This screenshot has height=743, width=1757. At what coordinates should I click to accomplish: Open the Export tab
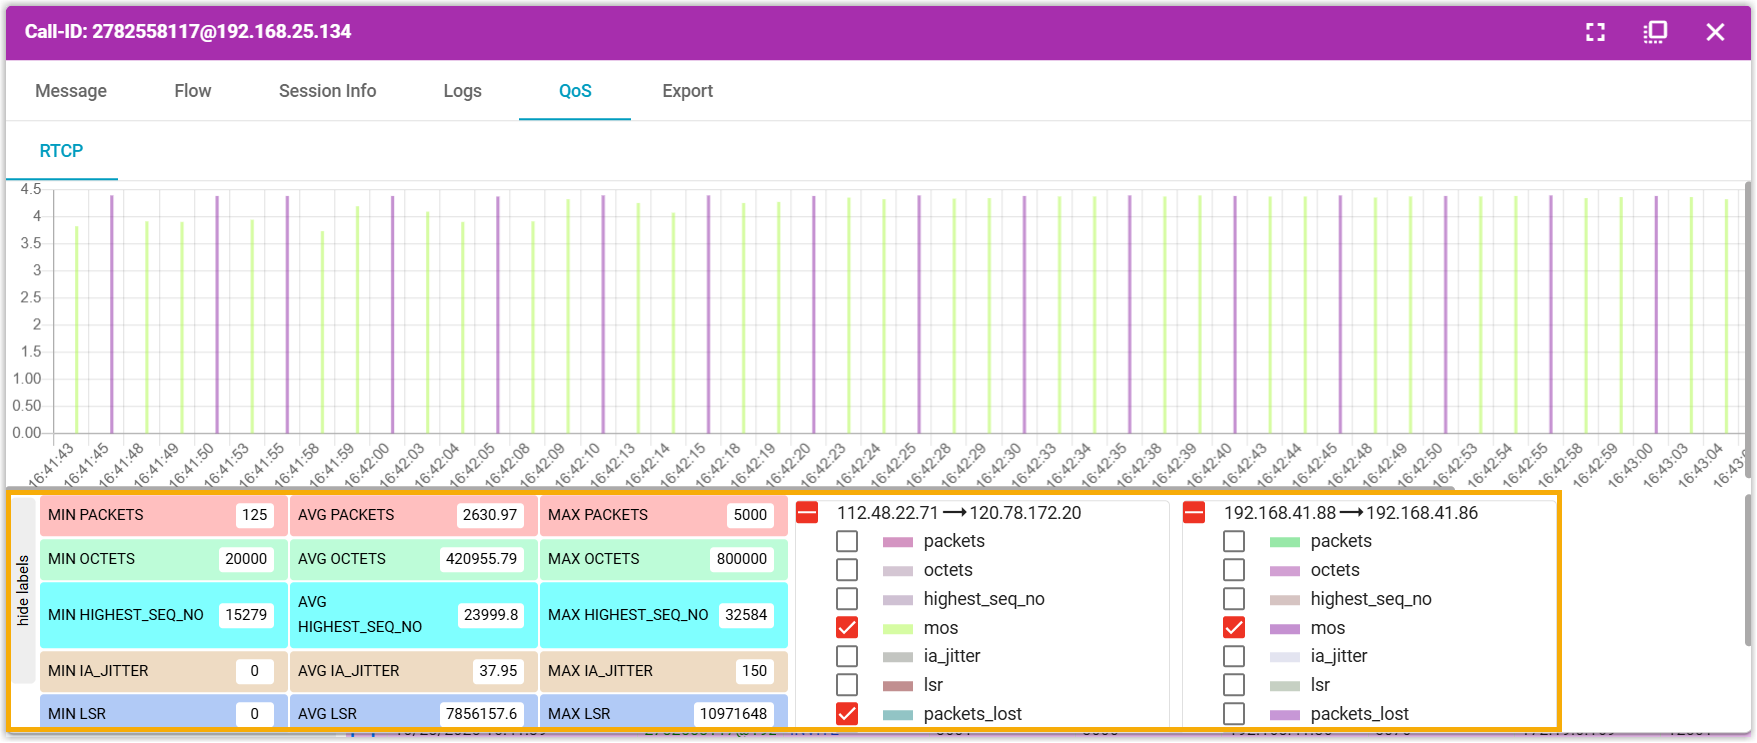(x=687, y=91)
